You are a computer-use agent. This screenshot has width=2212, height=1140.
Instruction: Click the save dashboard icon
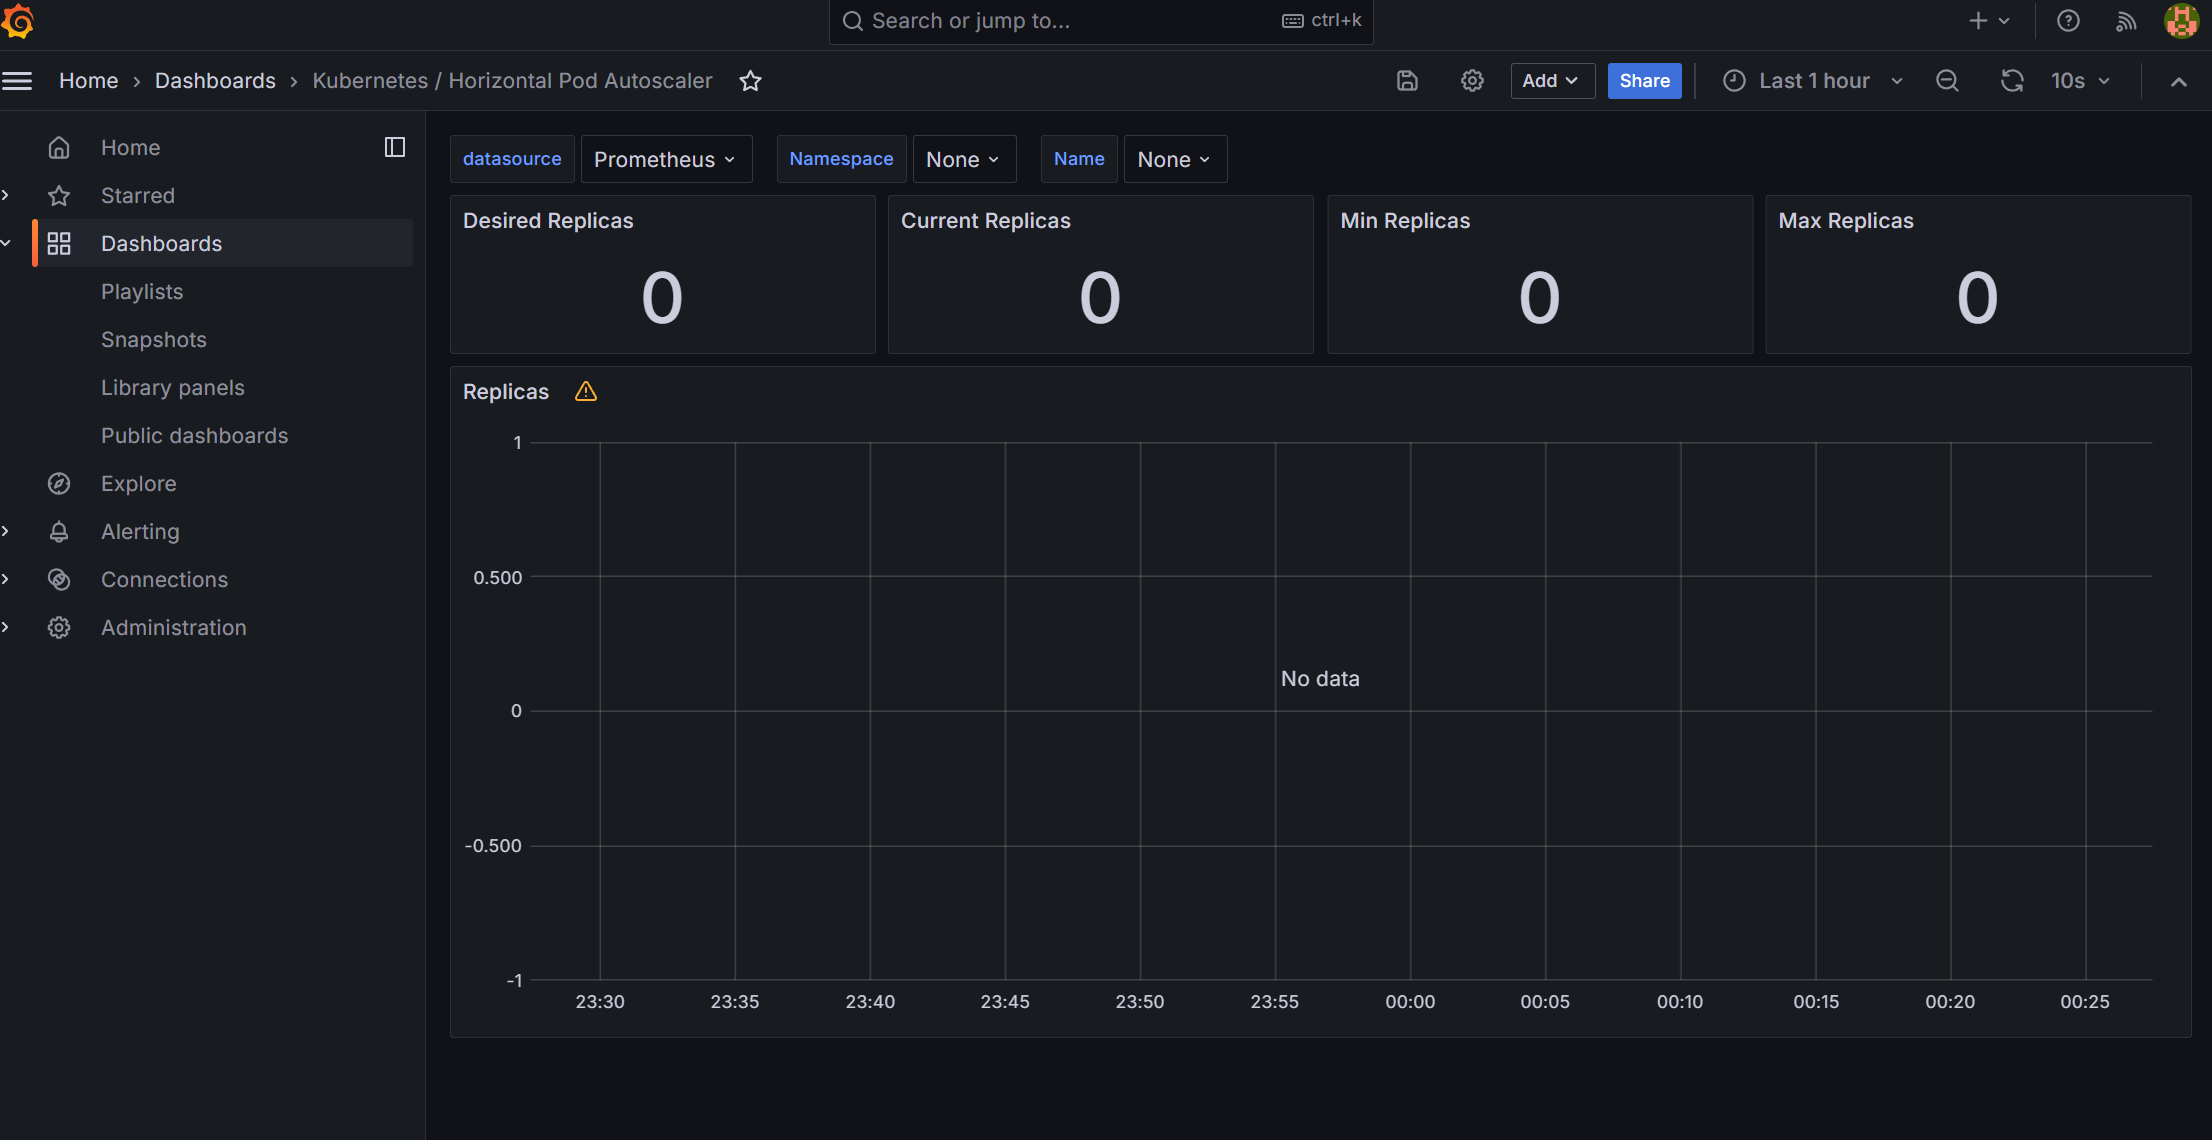click(1407, 81)
